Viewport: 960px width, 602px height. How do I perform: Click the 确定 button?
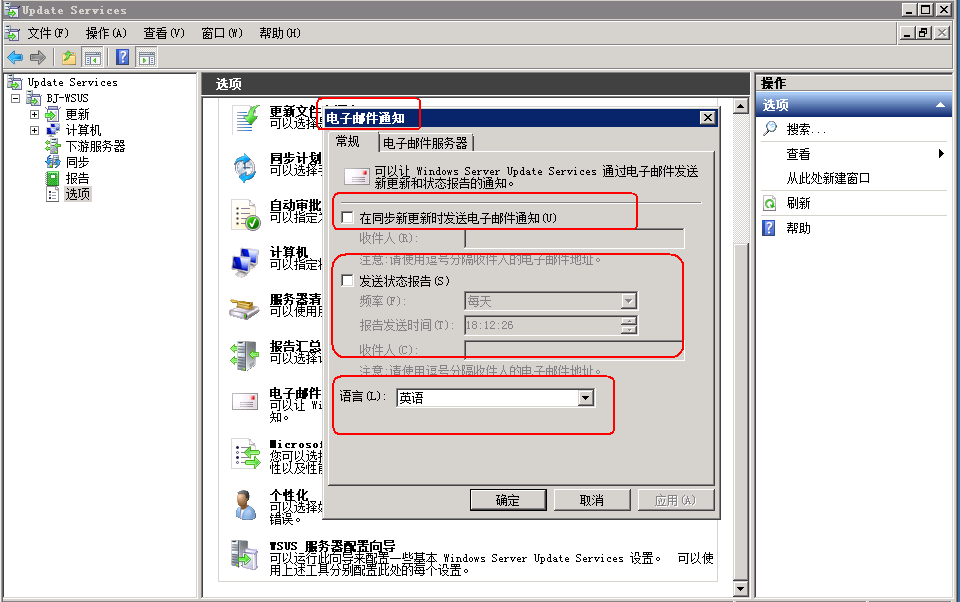pyautogui.click(x=508, y=500)
